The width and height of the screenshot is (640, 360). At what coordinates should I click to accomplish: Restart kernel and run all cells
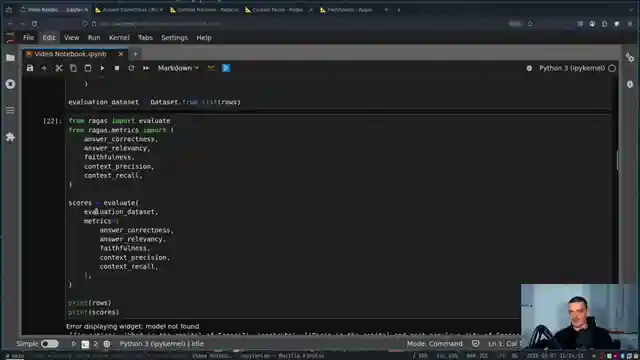(x=146, y=68)
